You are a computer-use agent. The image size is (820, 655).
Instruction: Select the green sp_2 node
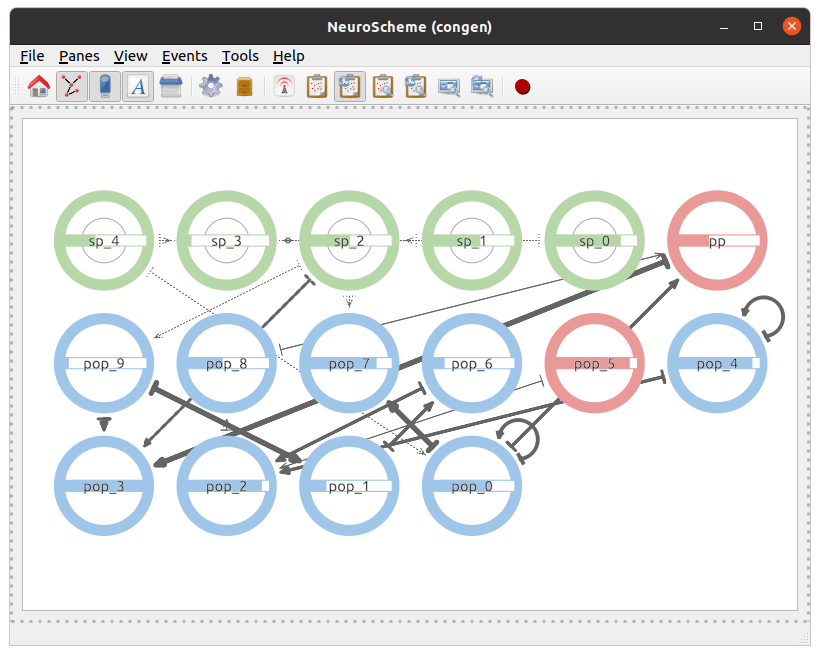point(349,241)
